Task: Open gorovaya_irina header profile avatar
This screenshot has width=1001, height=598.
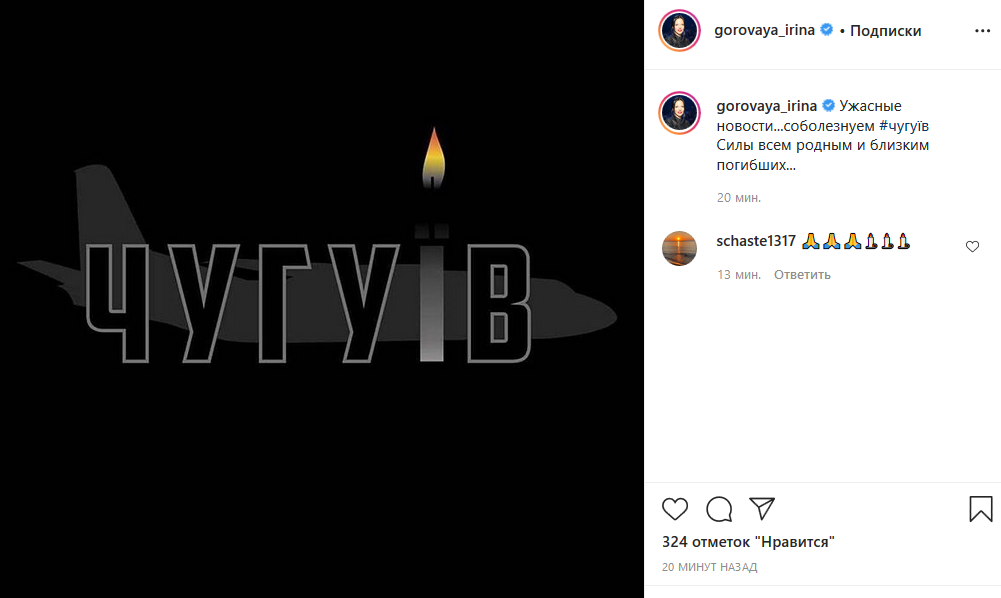Action: [x=679, y=30]
